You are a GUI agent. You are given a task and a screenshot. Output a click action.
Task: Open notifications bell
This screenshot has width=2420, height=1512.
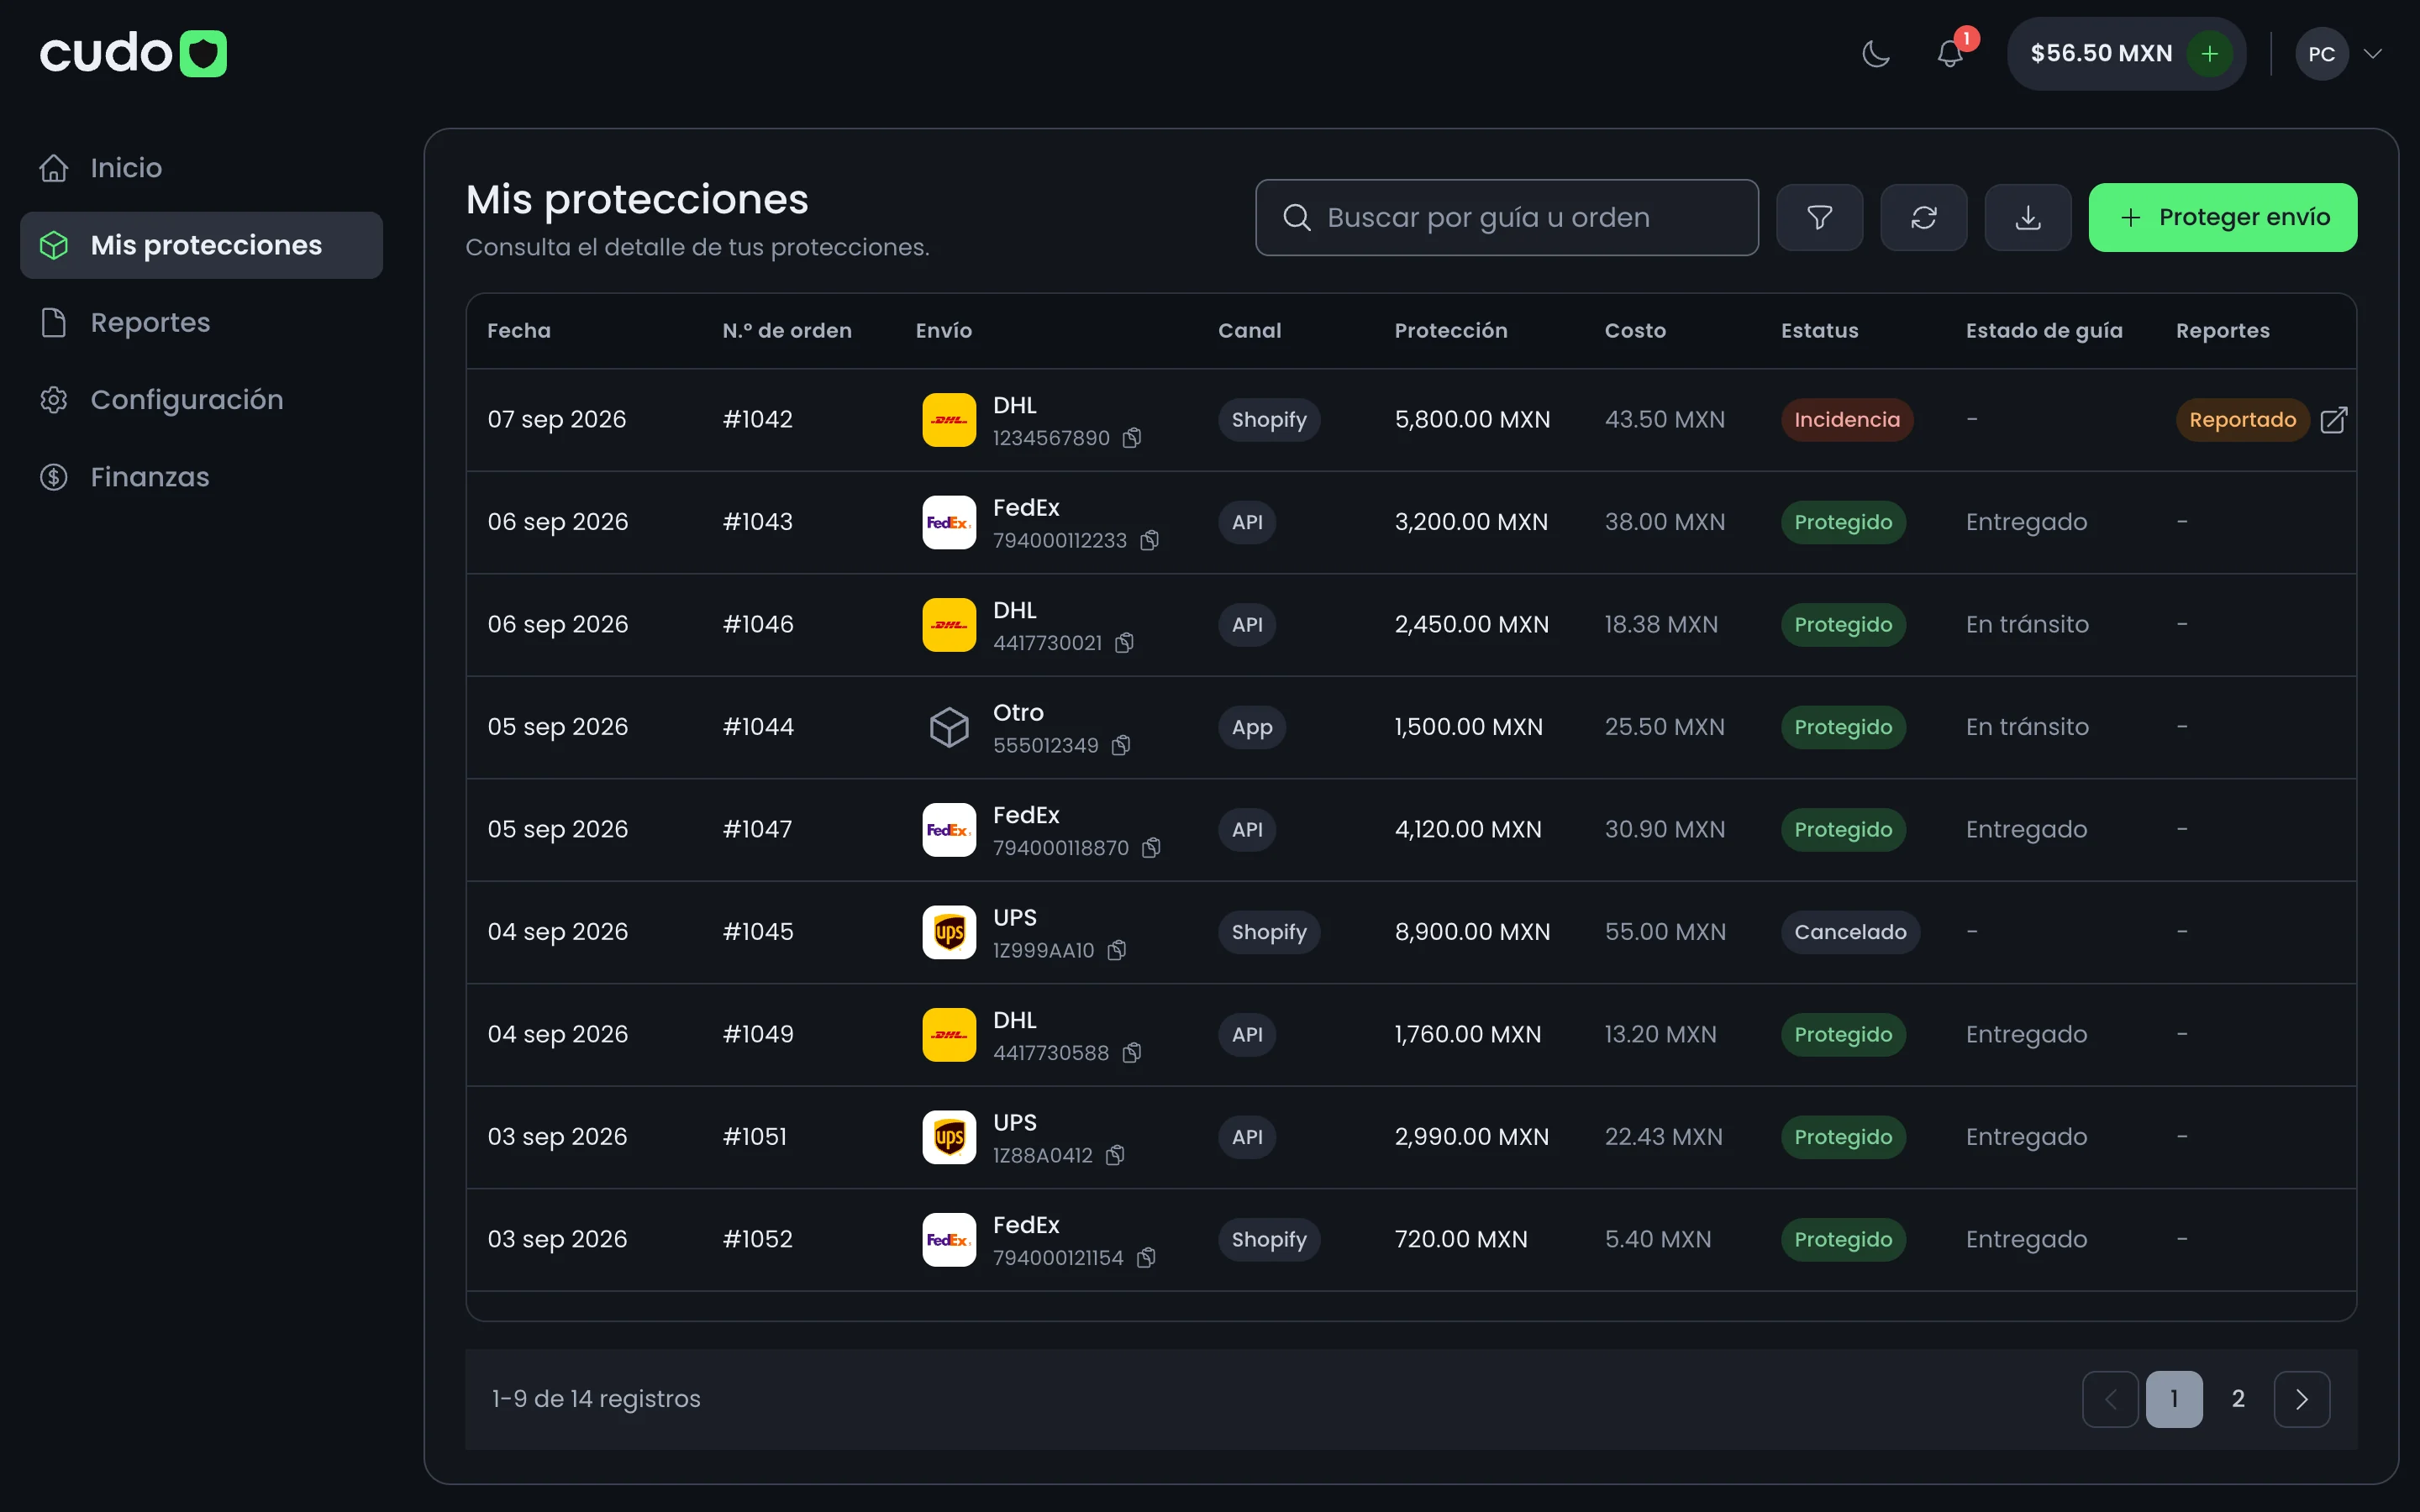click(1950, 53)
